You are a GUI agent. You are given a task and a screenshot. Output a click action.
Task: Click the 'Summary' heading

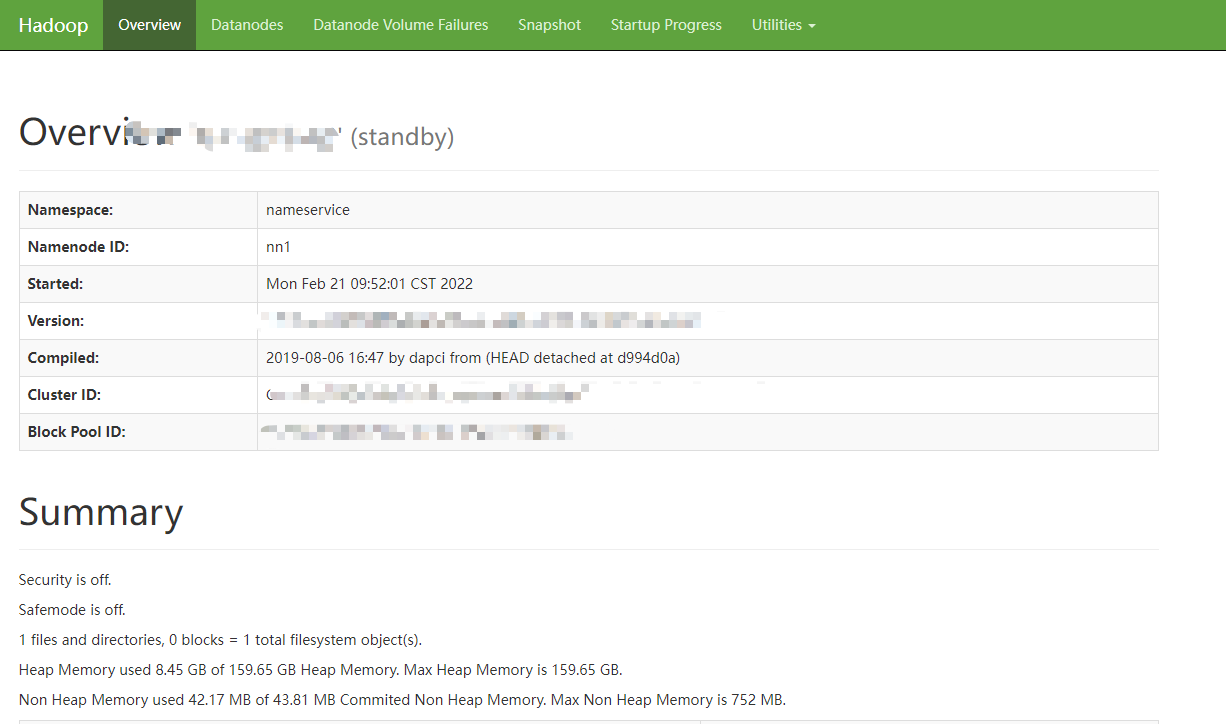[x=101, y=512]
